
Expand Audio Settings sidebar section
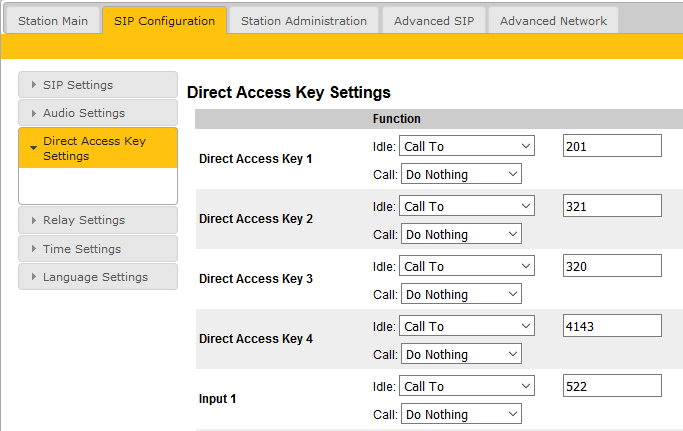point(97,113)
